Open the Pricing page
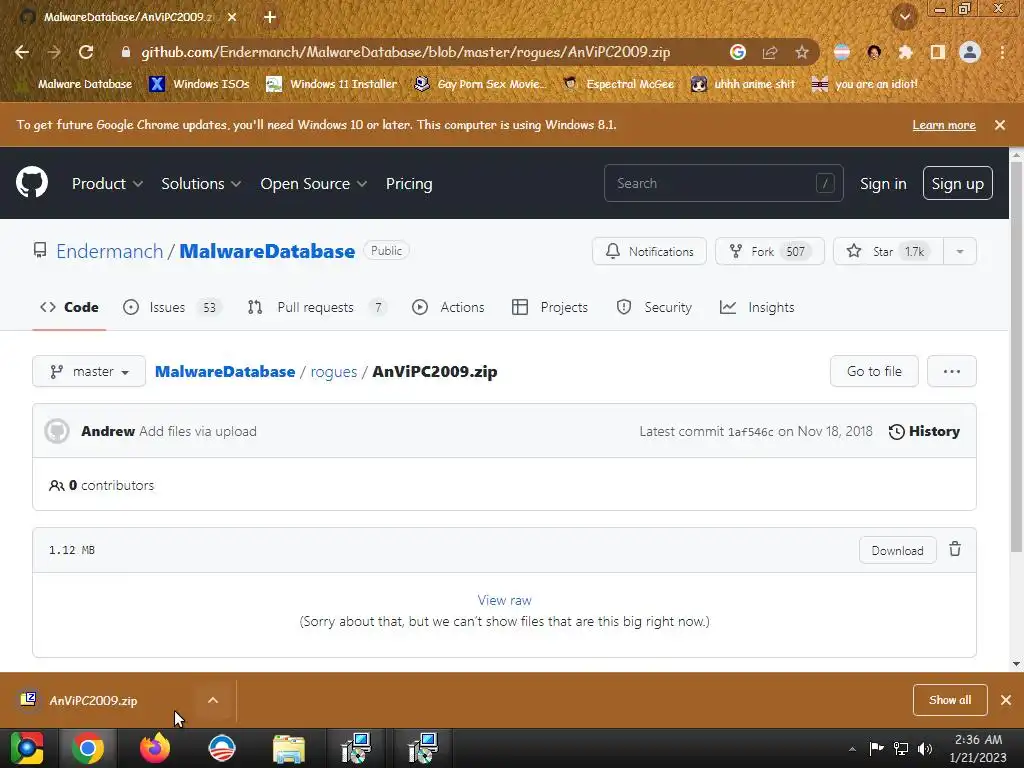Screen dimensions: 1024x768 409,184
